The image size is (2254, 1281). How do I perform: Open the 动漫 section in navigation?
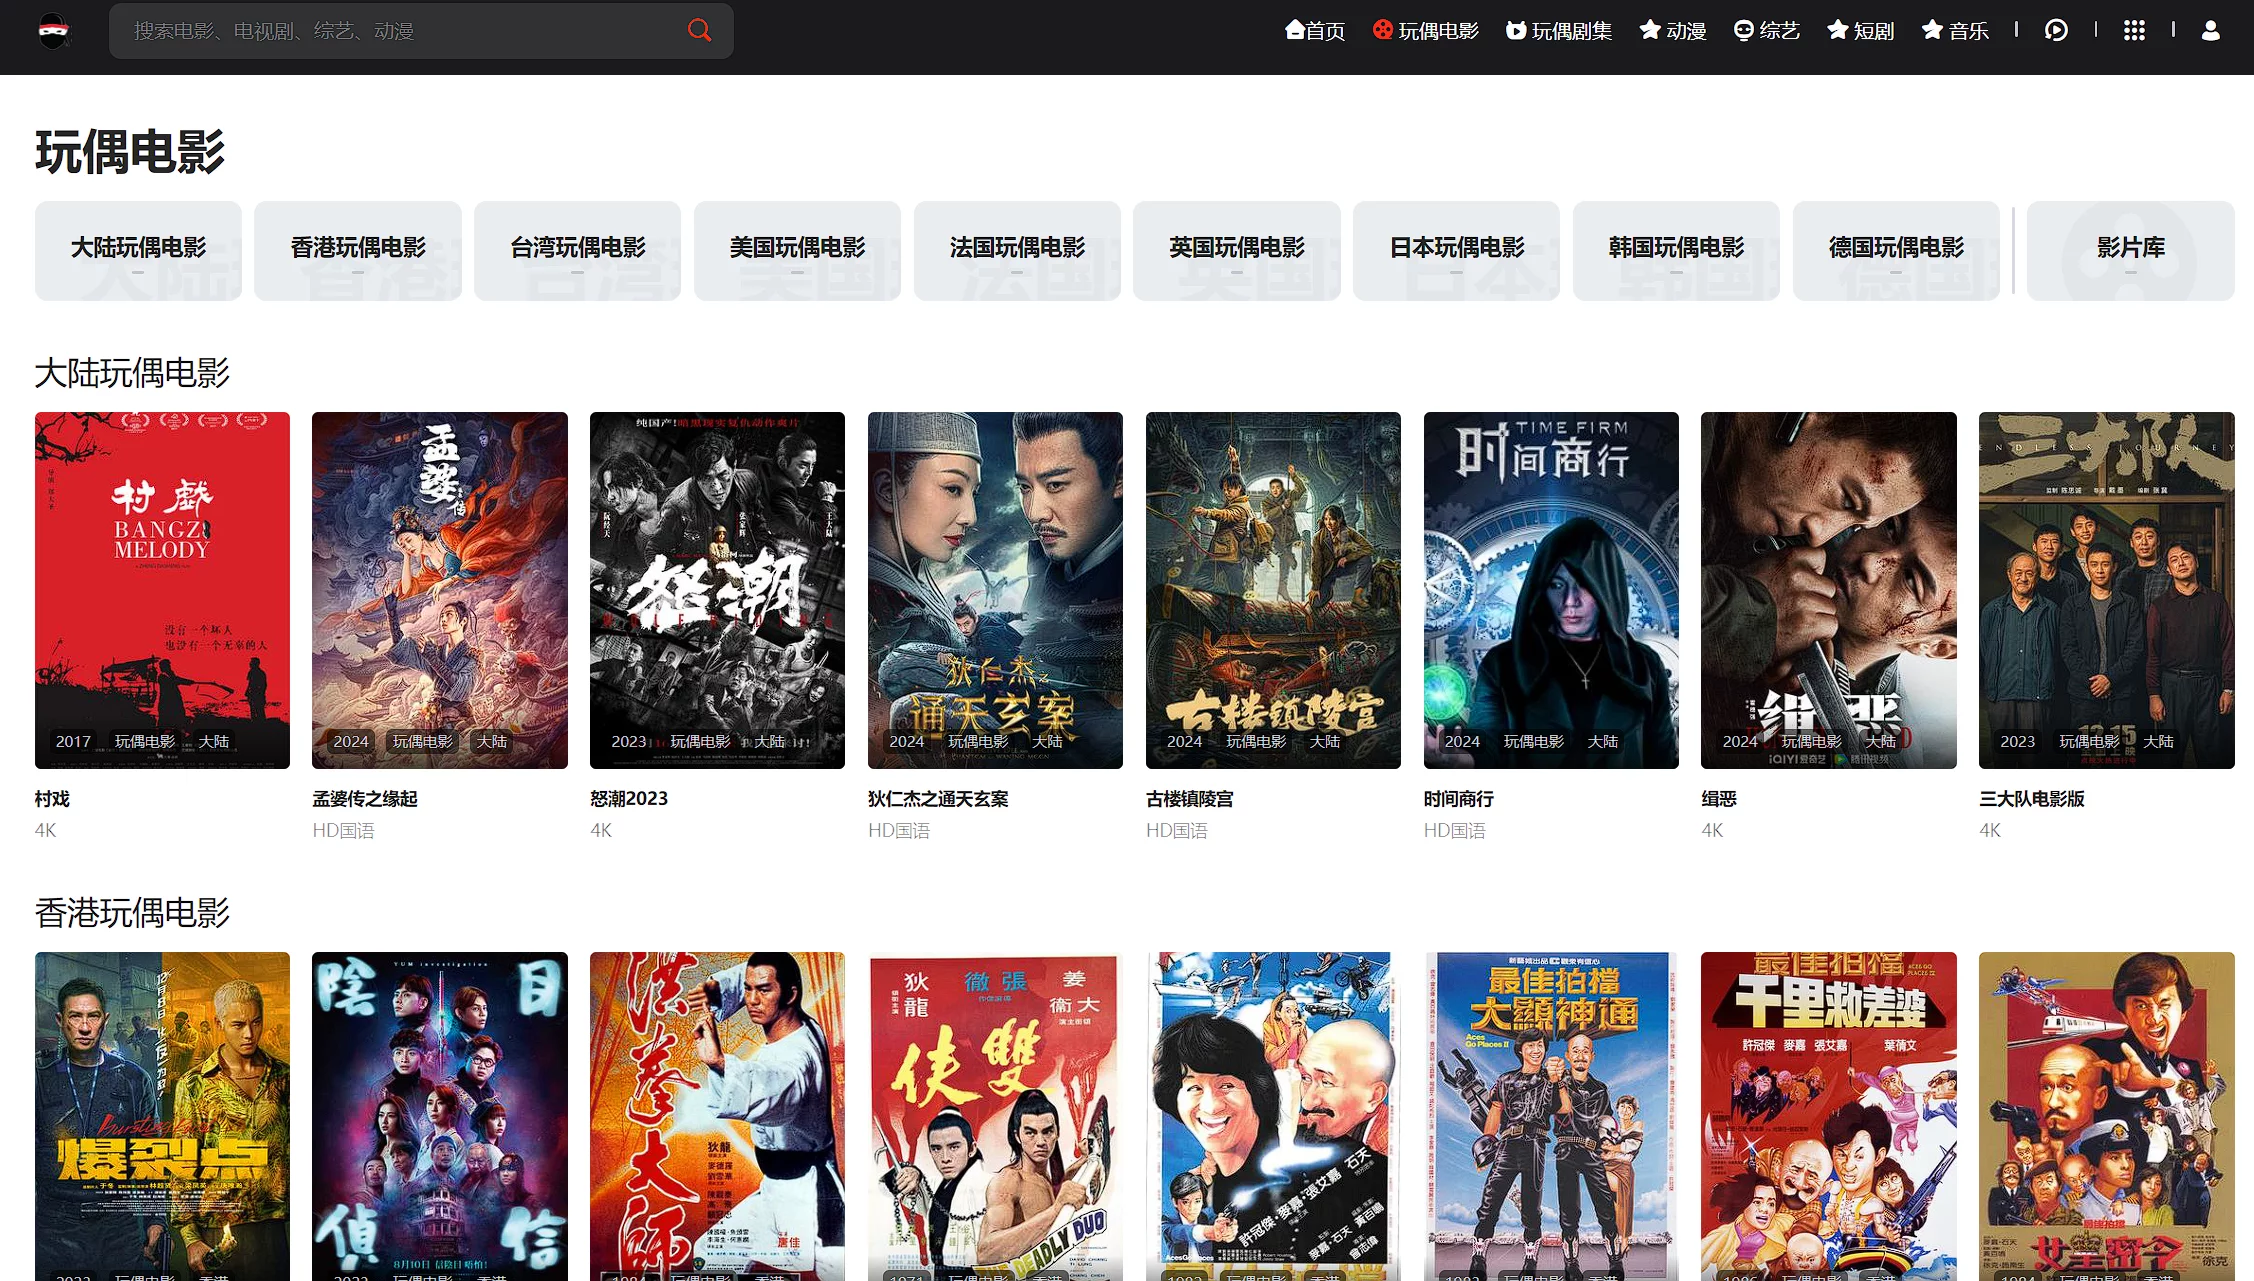point(1673,31)
